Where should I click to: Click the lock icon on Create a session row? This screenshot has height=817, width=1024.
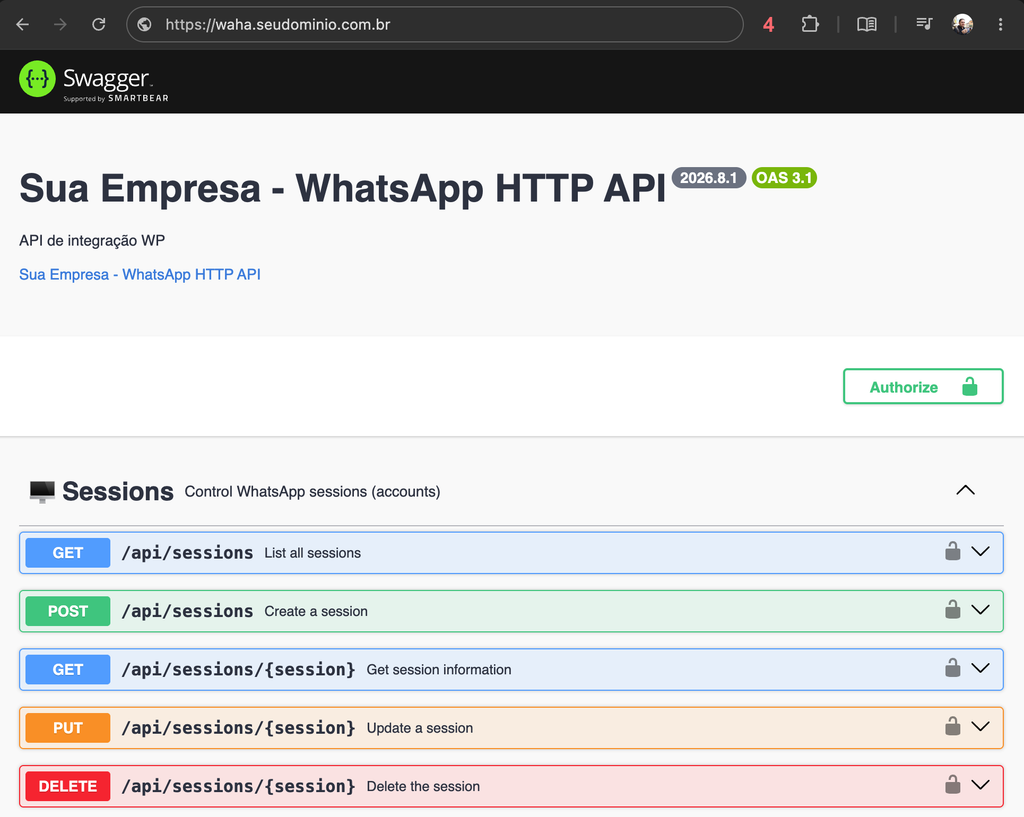coord(953,609)
